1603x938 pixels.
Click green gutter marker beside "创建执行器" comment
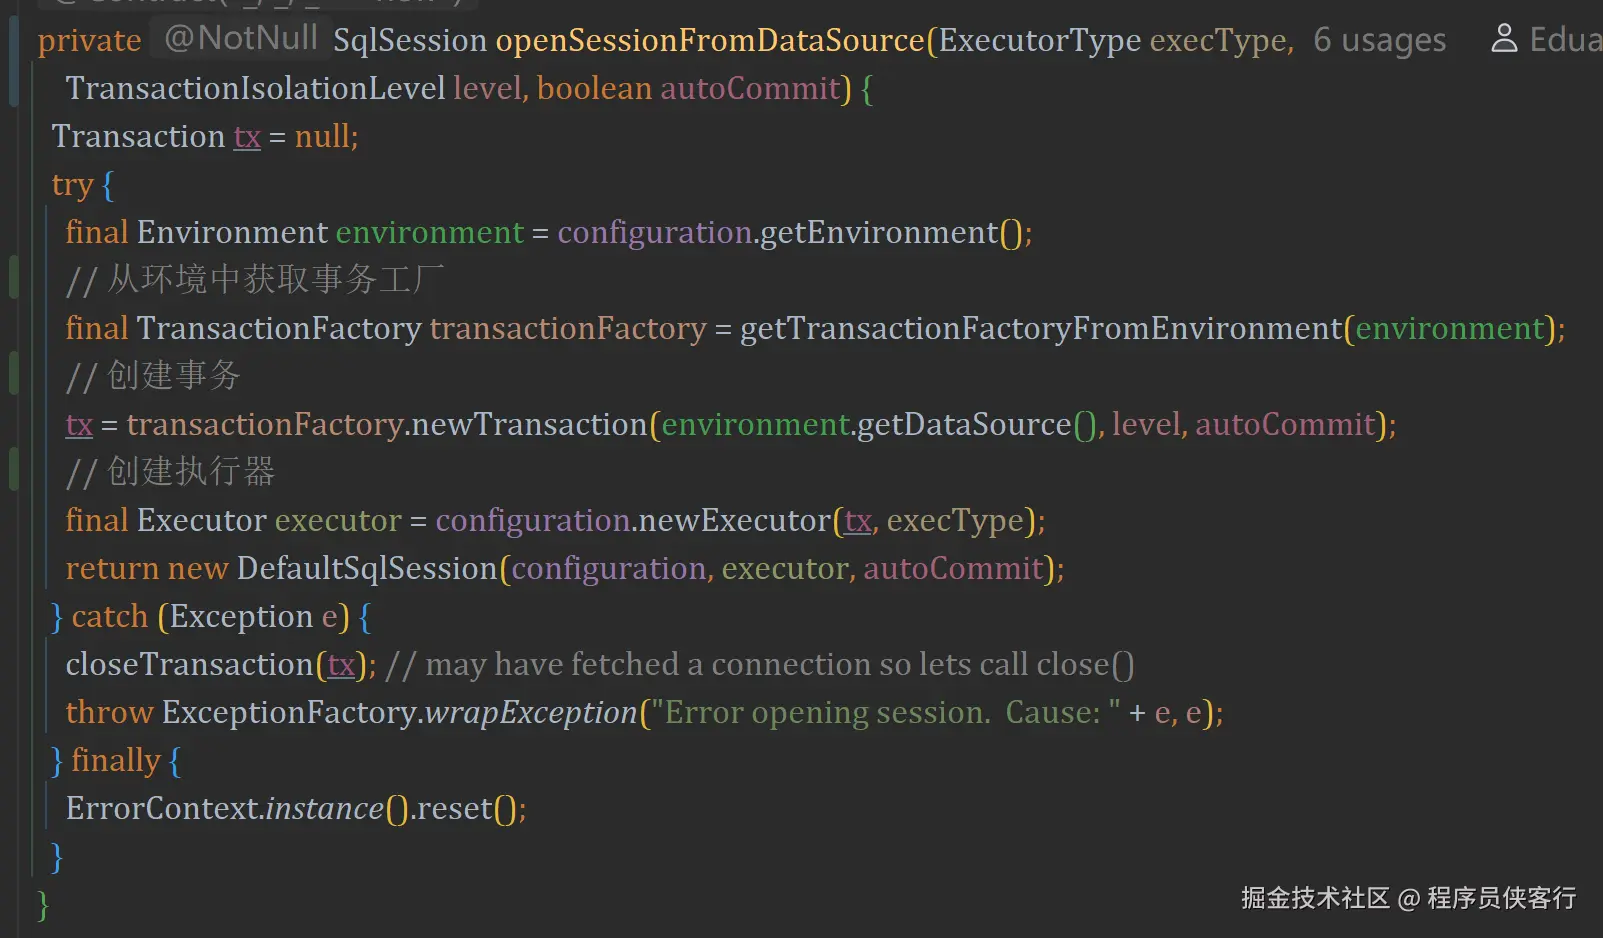(13, 469)
